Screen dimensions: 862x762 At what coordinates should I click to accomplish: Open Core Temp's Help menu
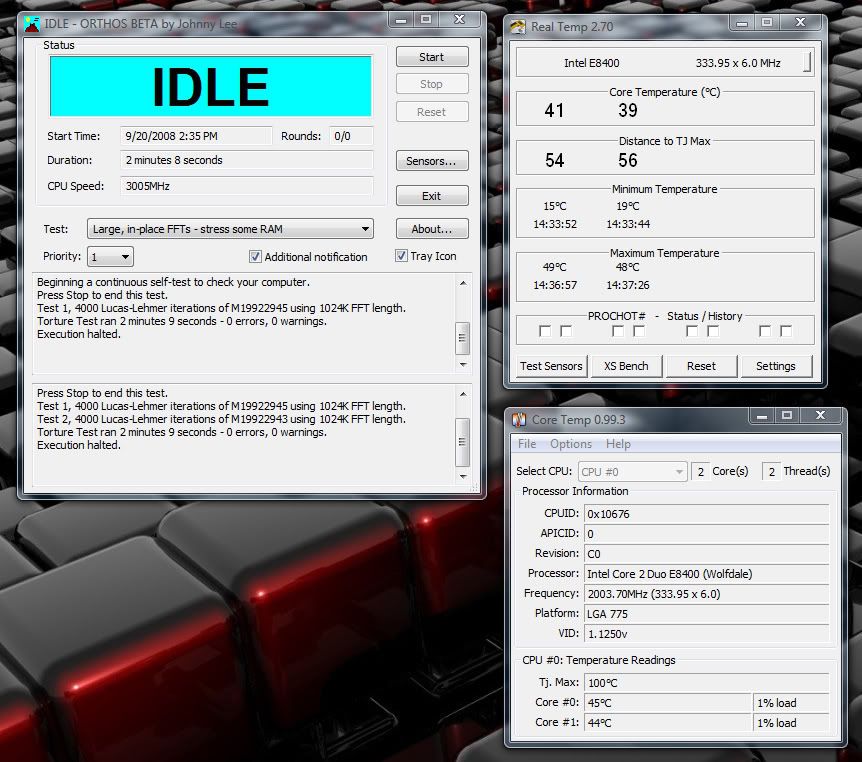[x=618, y=444]
